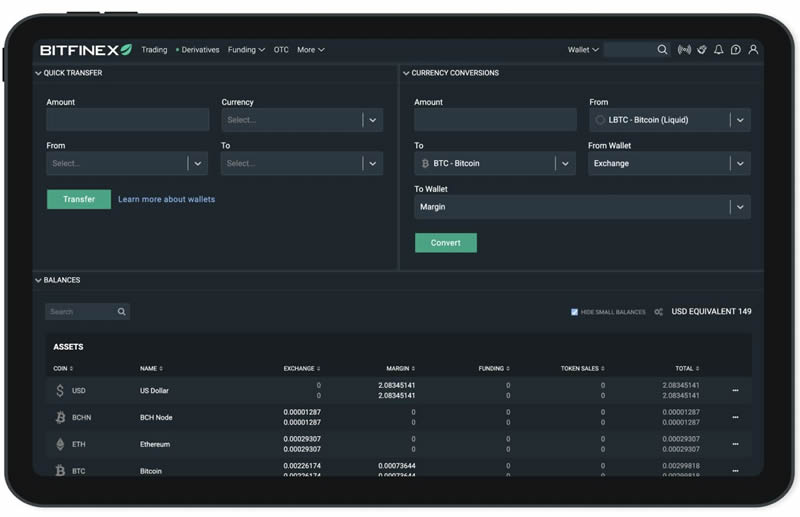
Task: Focus the top bar search field
Action: pos(630,50)
